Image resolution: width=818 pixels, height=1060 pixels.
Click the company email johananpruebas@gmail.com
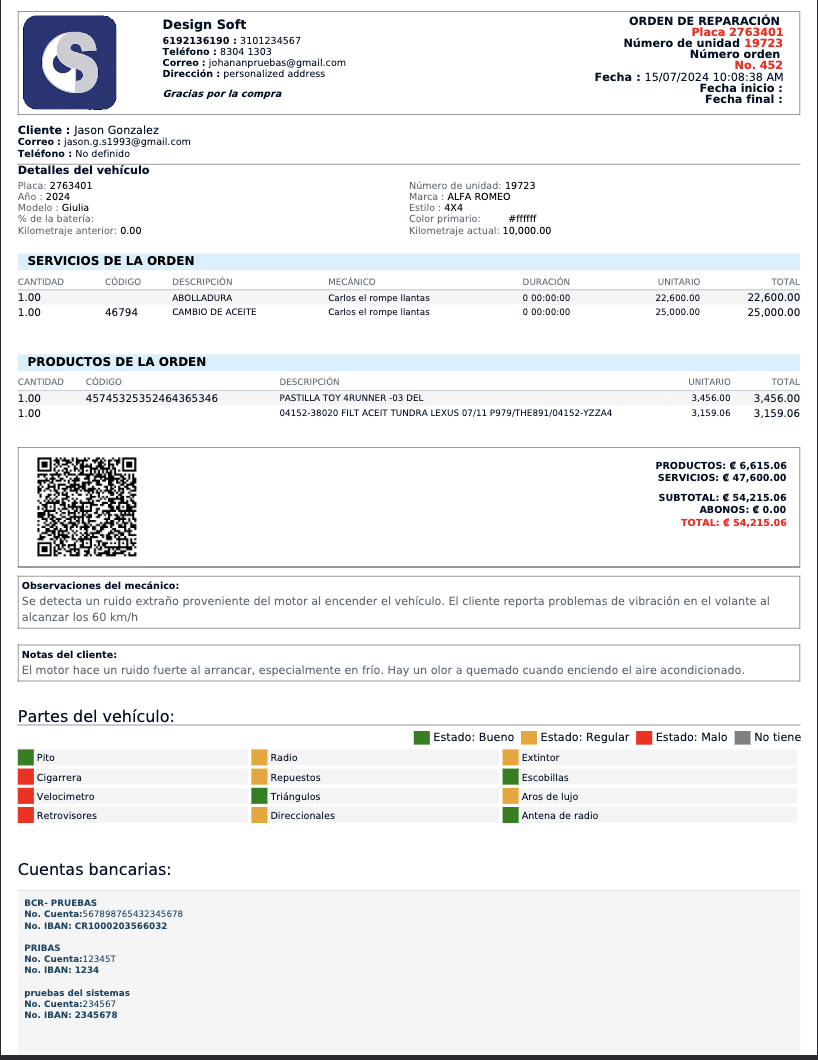pyautogui.click(x=277, y=63)
